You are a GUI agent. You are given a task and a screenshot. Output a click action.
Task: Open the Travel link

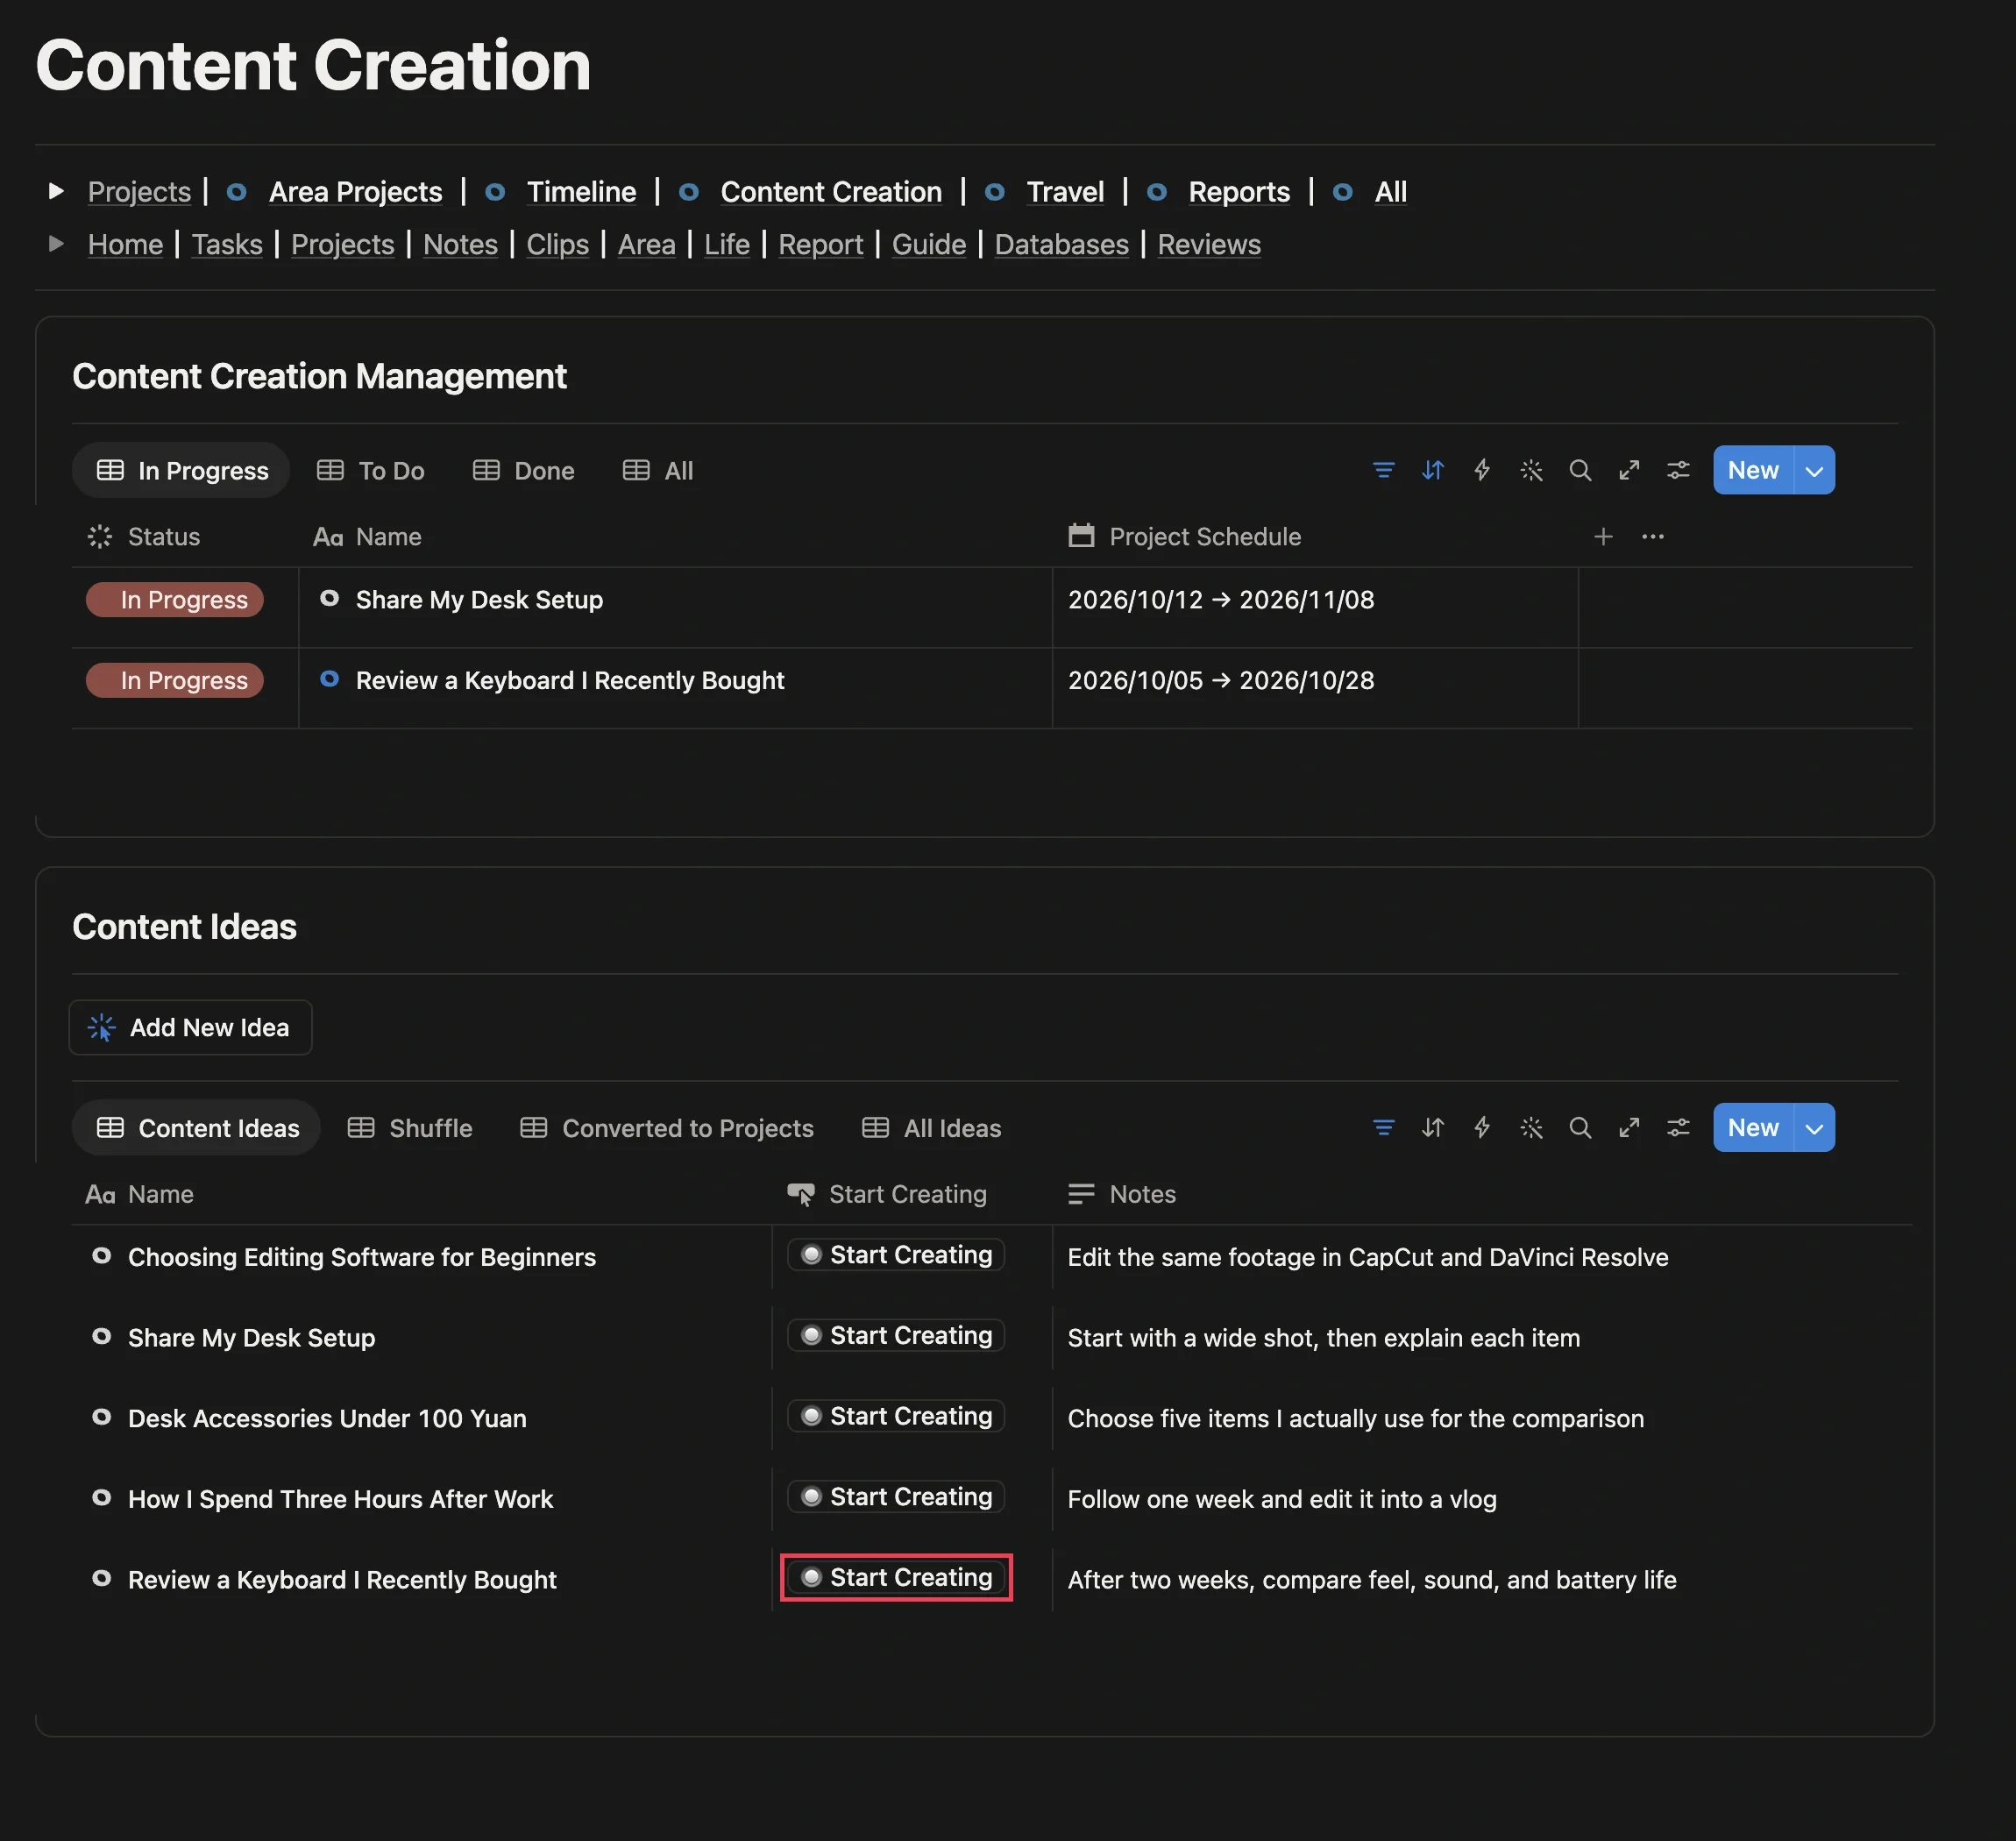(1065, 191)
